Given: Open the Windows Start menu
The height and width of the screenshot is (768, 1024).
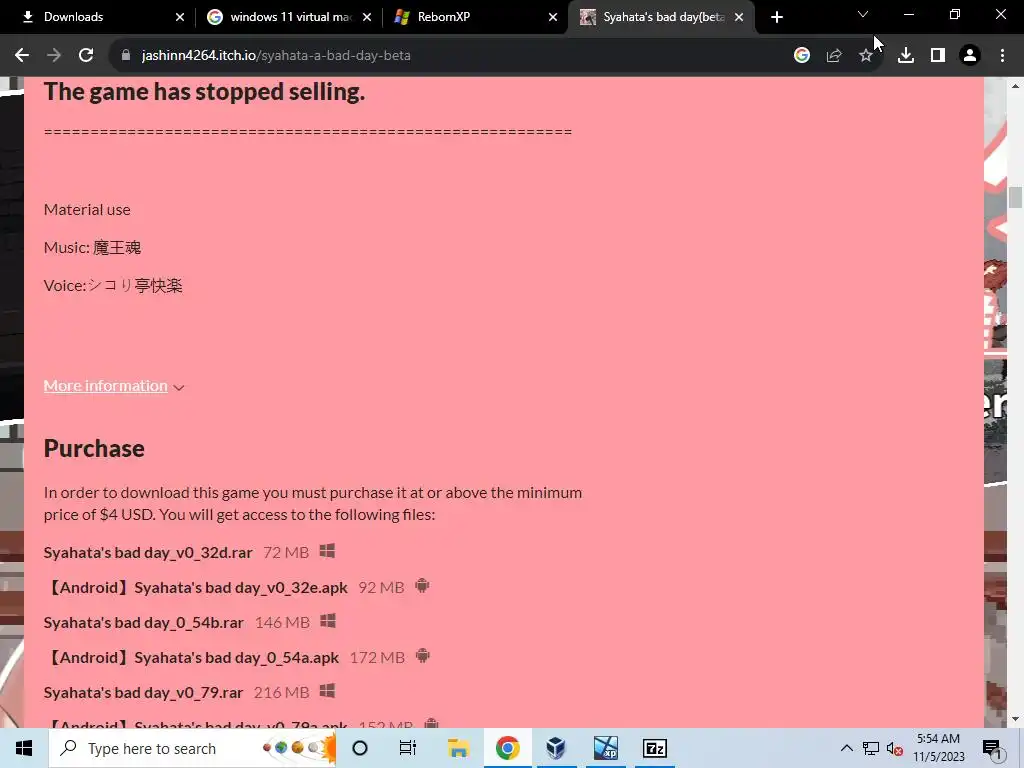Looking at the screenshot, I should click(x=24, y=748).
